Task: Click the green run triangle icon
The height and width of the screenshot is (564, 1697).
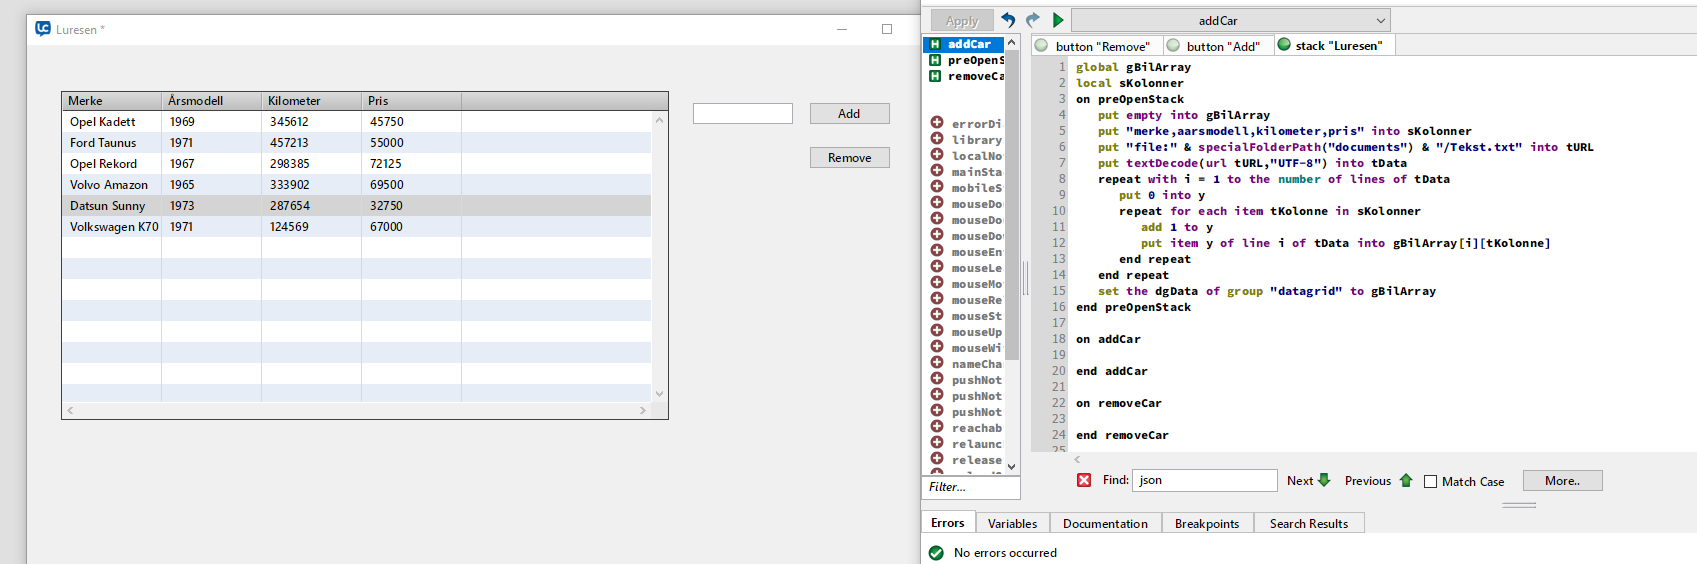Action: (x=1058, y=20)
